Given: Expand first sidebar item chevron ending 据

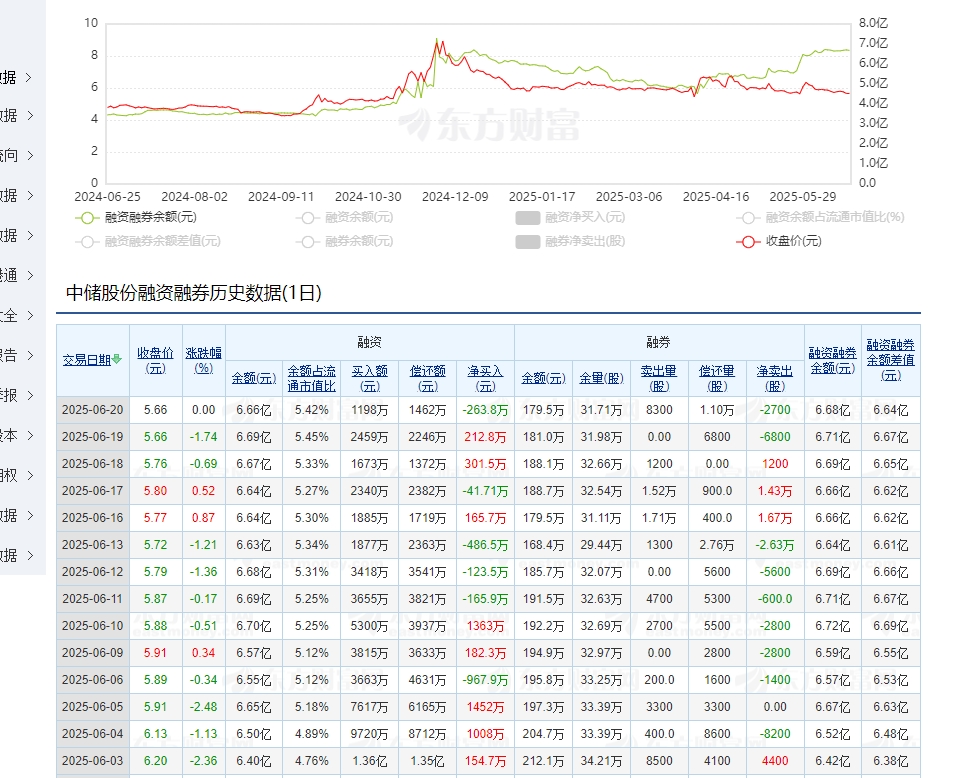Looking at the screenshot, I should pyautogui.click(x=28, y=77).
